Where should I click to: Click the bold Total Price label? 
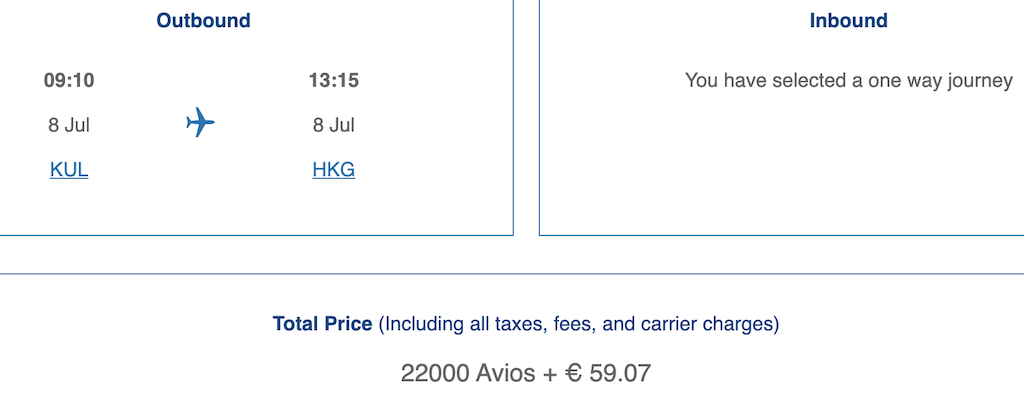point(322,325)
